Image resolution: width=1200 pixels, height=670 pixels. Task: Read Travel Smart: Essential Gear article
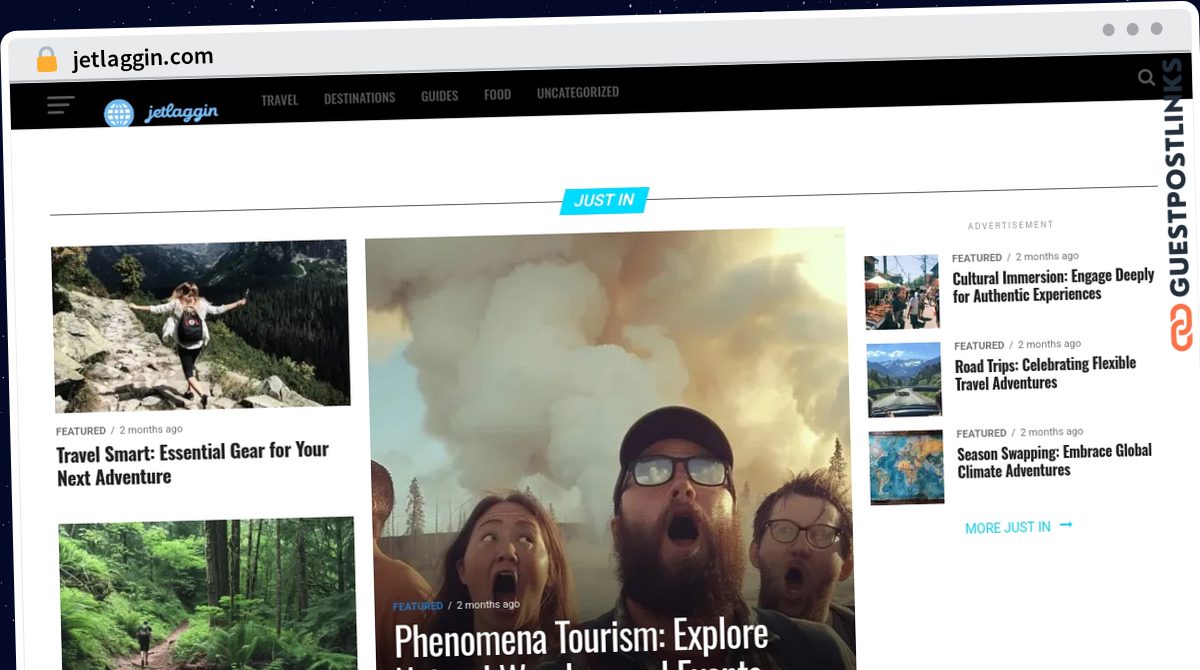[x=193, y=464]
